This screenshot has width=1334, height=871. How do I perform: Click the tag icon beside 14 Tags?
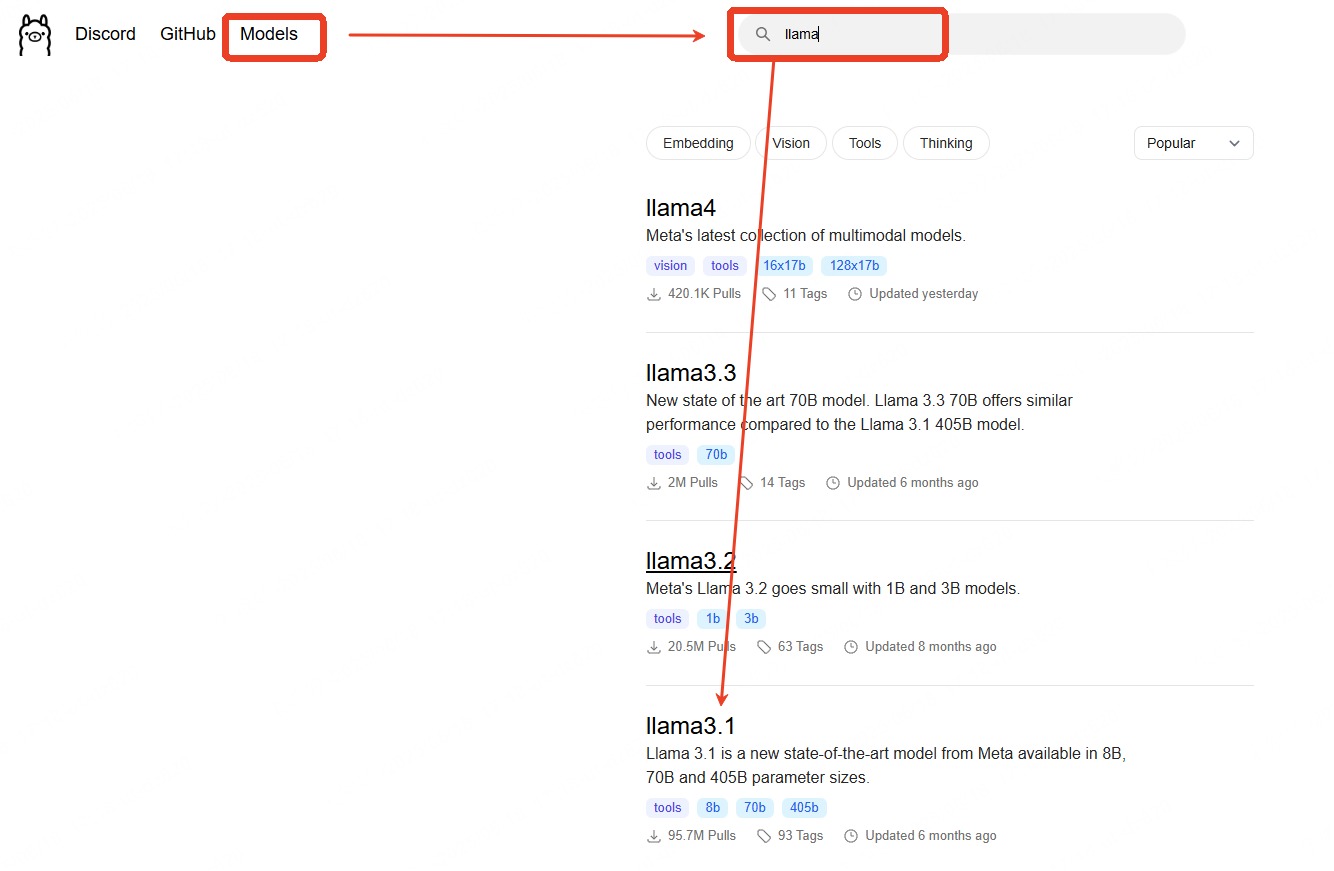coord(746,483)
